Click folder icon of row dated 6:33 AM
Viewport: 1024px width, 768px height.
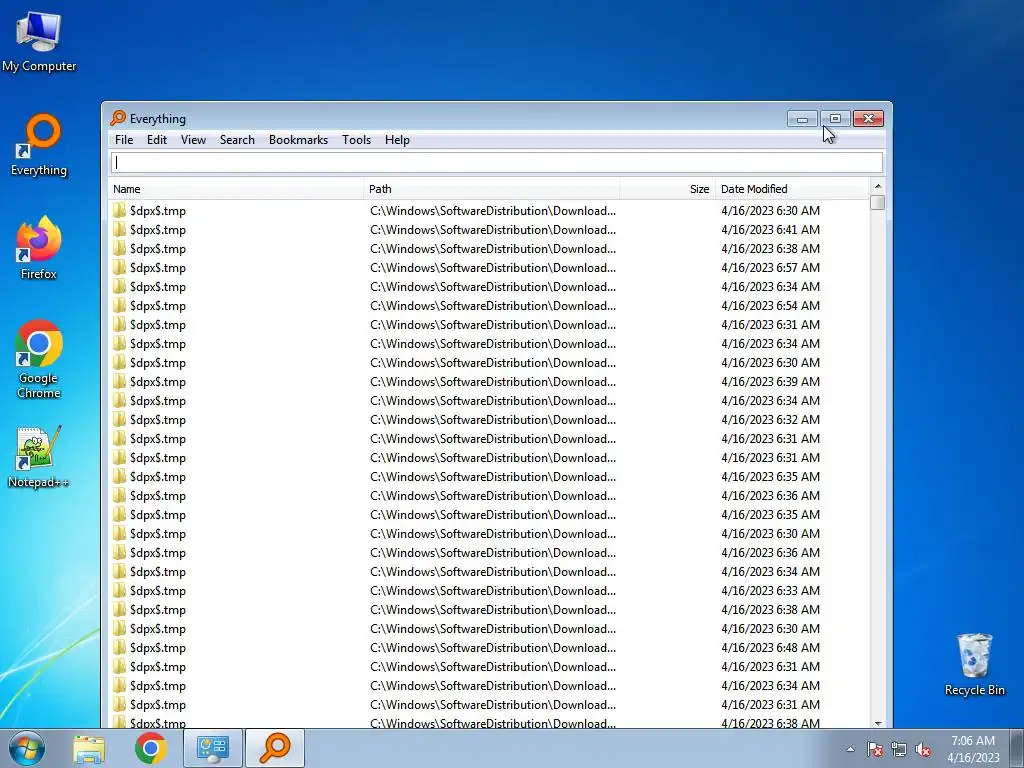(120, 590)
